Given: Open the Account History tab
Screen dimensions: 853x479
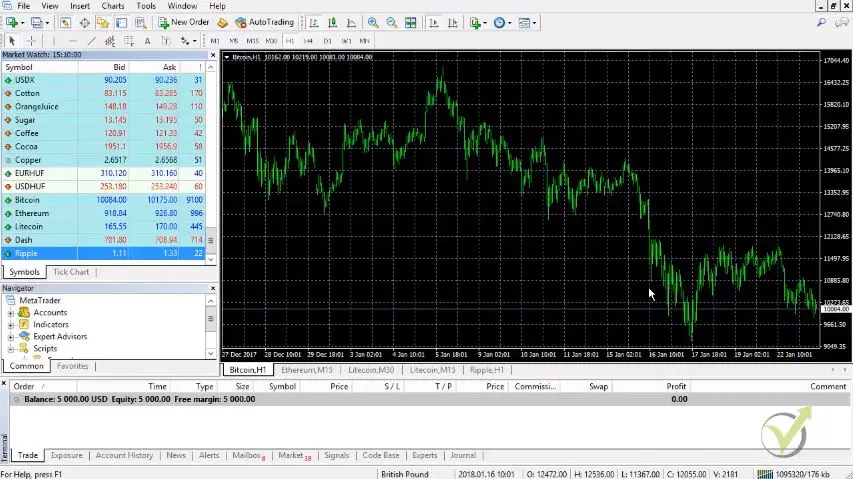Looking at the screenshot, I should pos(124,456).
